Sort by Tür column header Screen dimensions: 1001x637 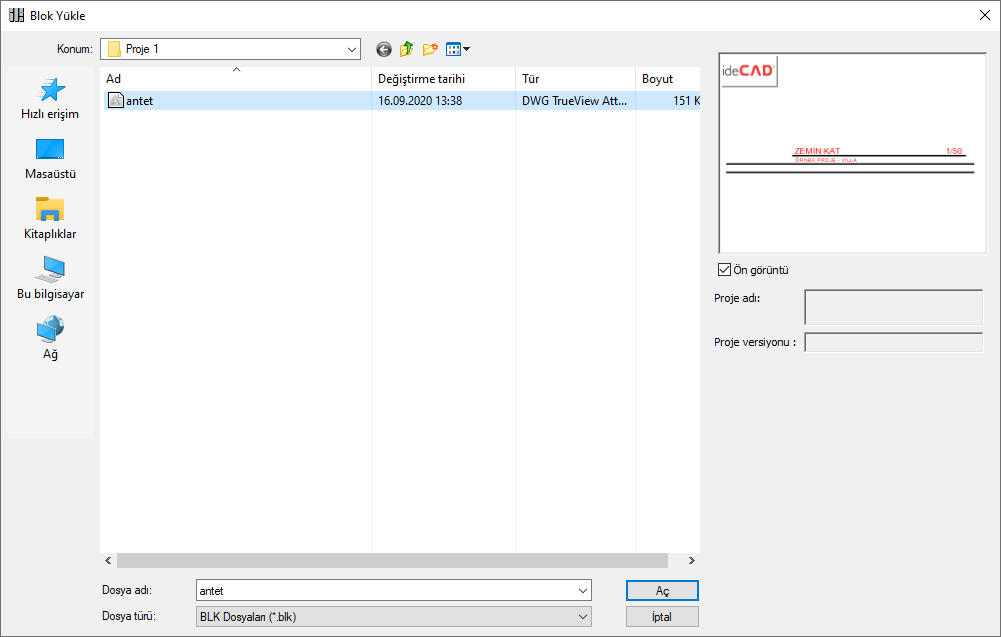(575, 79)
